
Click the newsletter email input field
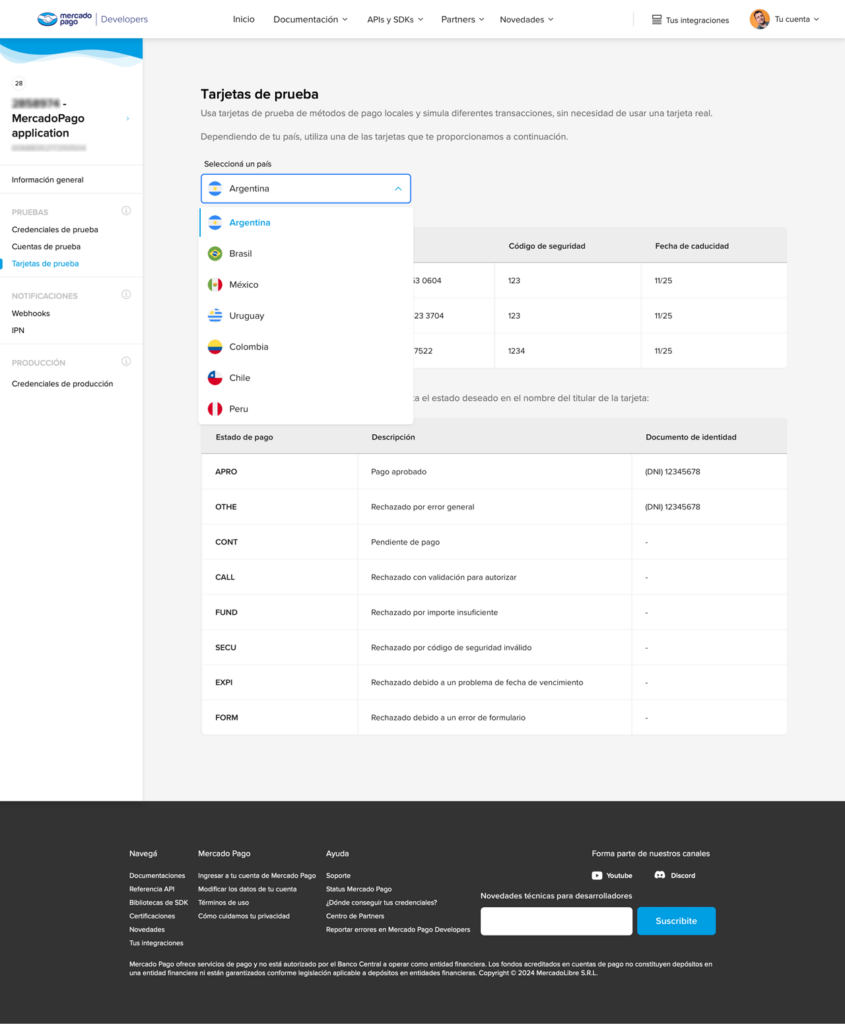556,921
